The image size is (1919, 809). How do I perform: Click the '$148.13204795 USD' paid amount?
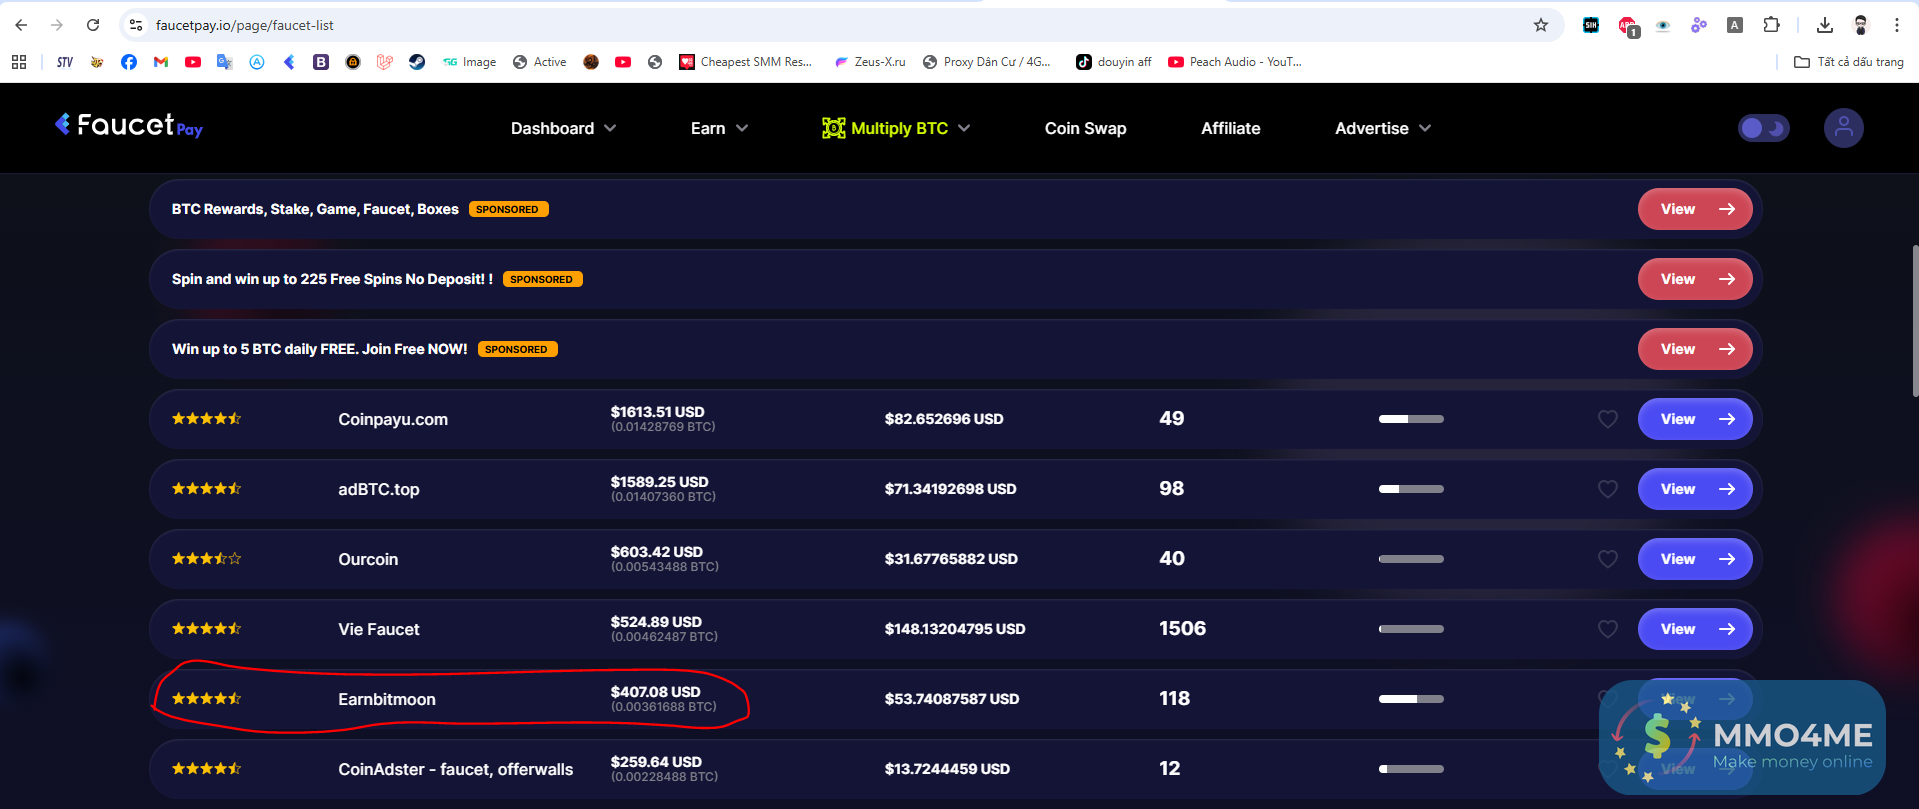(x=955, y=629)
